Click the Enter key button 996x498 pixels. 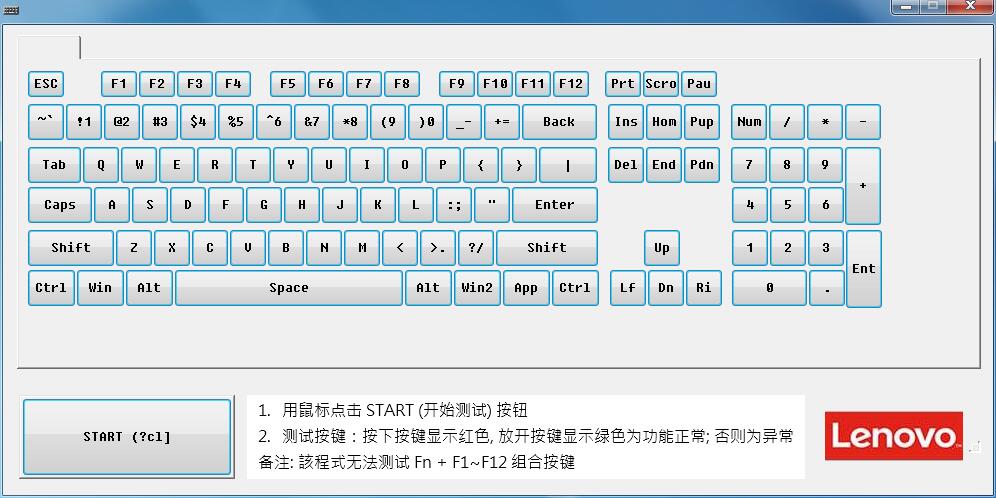(x=555, y=205)
